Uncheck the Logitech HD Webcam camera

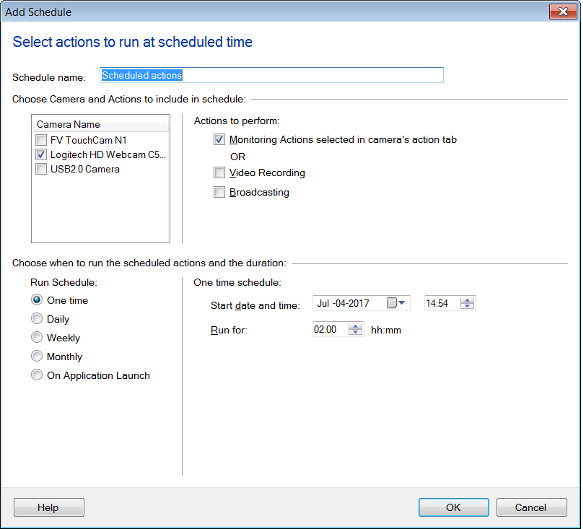tap(41, 154)
